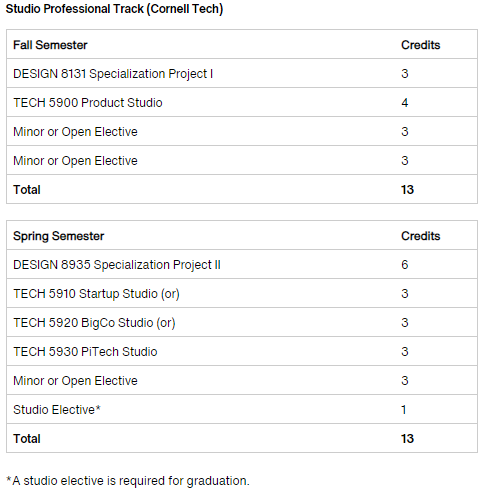Click DESIGN 8131 Specialization Project I
This screenshot has height=488, width=483.
pos(113,74)
